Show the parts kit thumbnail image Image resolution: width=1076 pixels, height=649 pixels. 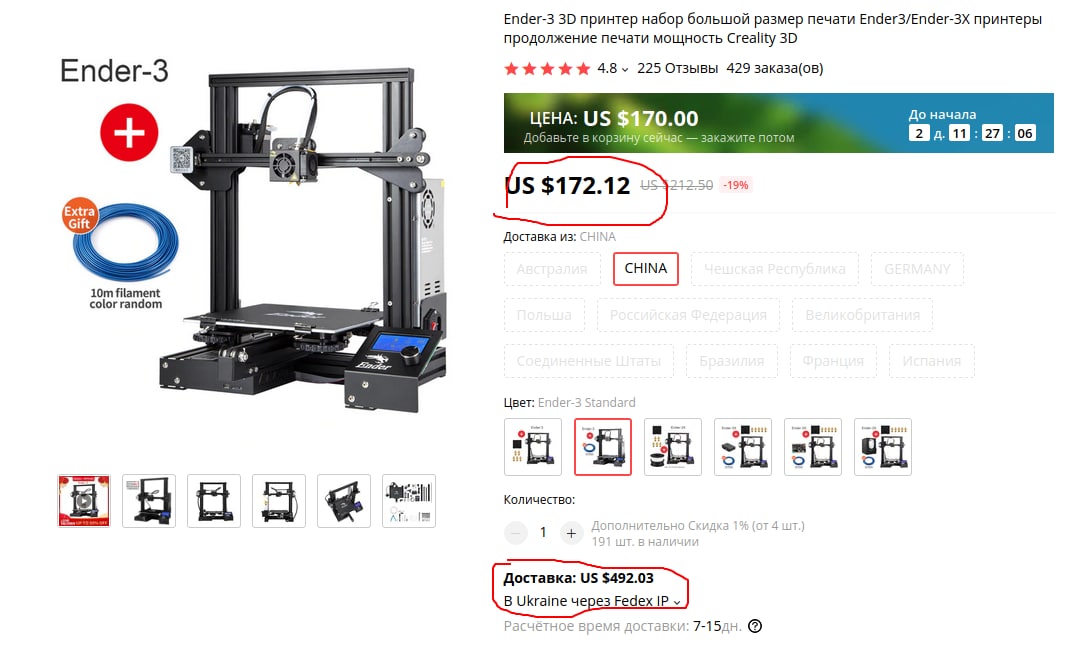(409, 501)
